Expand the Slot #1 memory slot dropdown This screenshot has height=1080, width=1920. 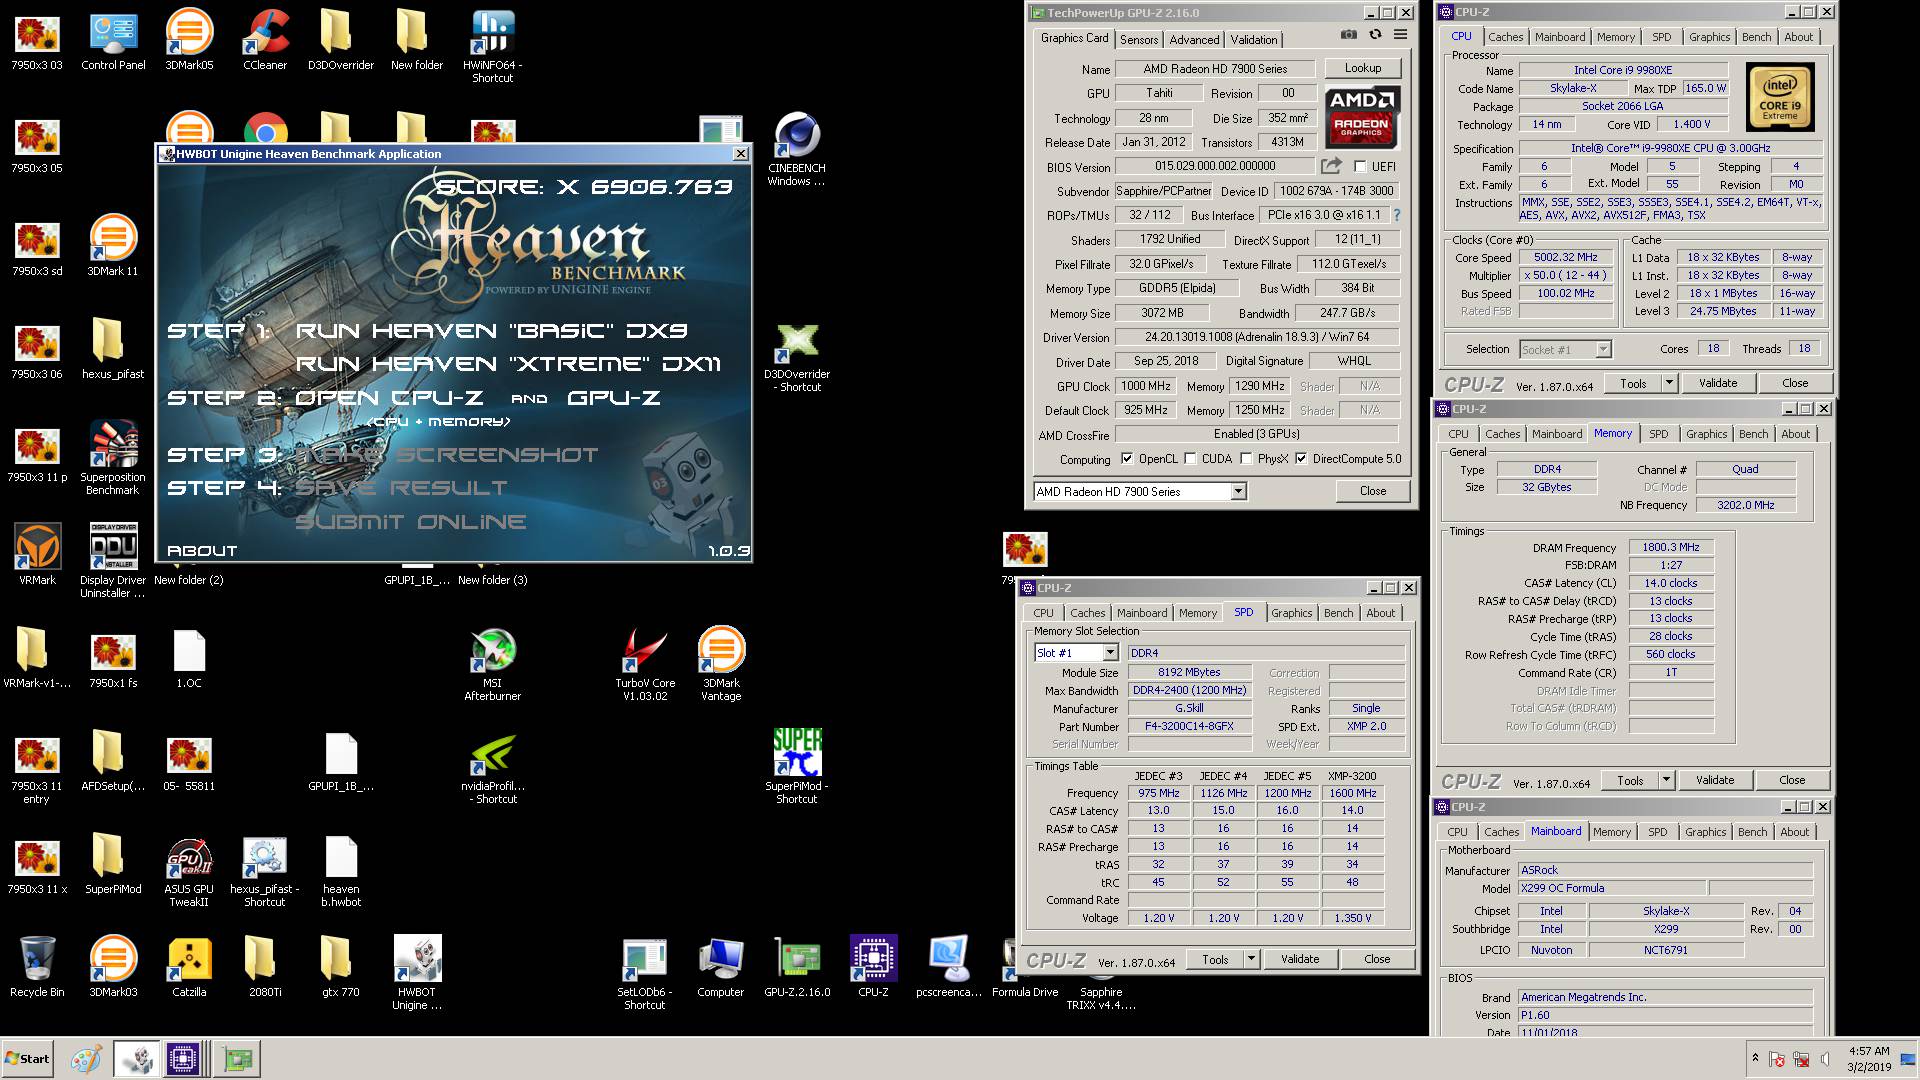click(x=1110, y=653)
